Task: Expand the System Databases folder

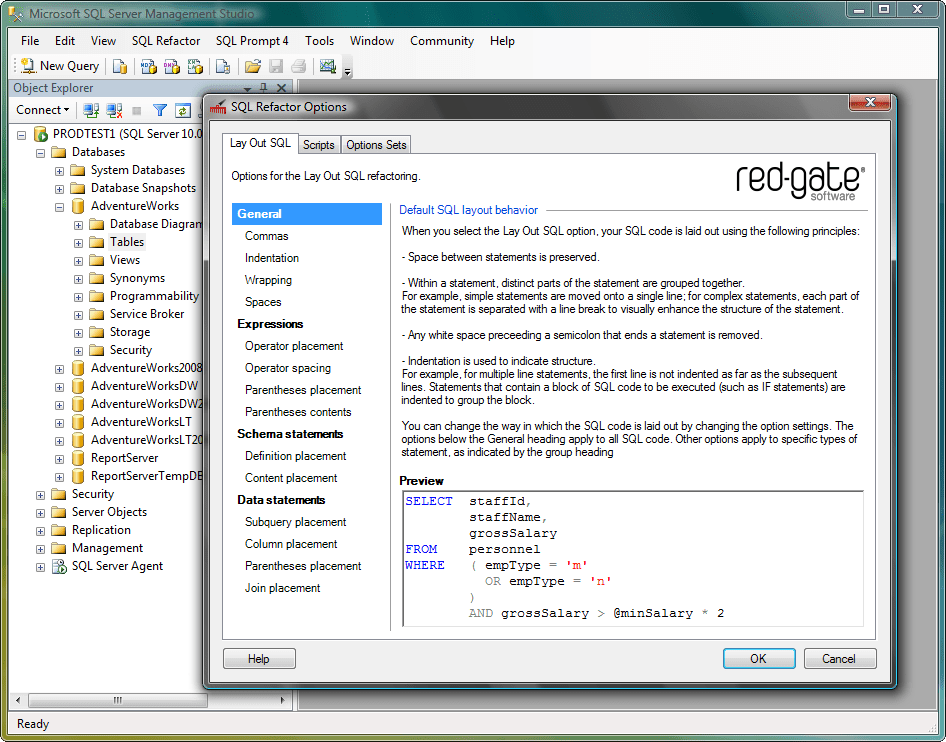Action: (60, 170)
